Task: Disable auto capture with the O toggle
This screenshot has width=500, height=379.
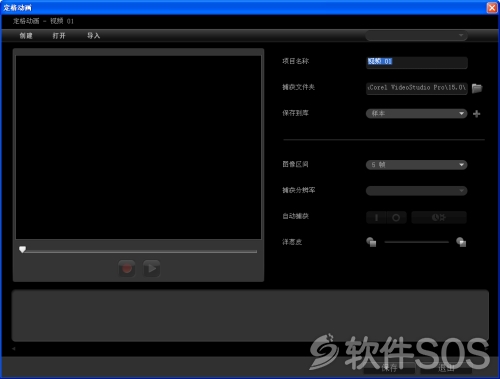Action: [x=396, y=218]
